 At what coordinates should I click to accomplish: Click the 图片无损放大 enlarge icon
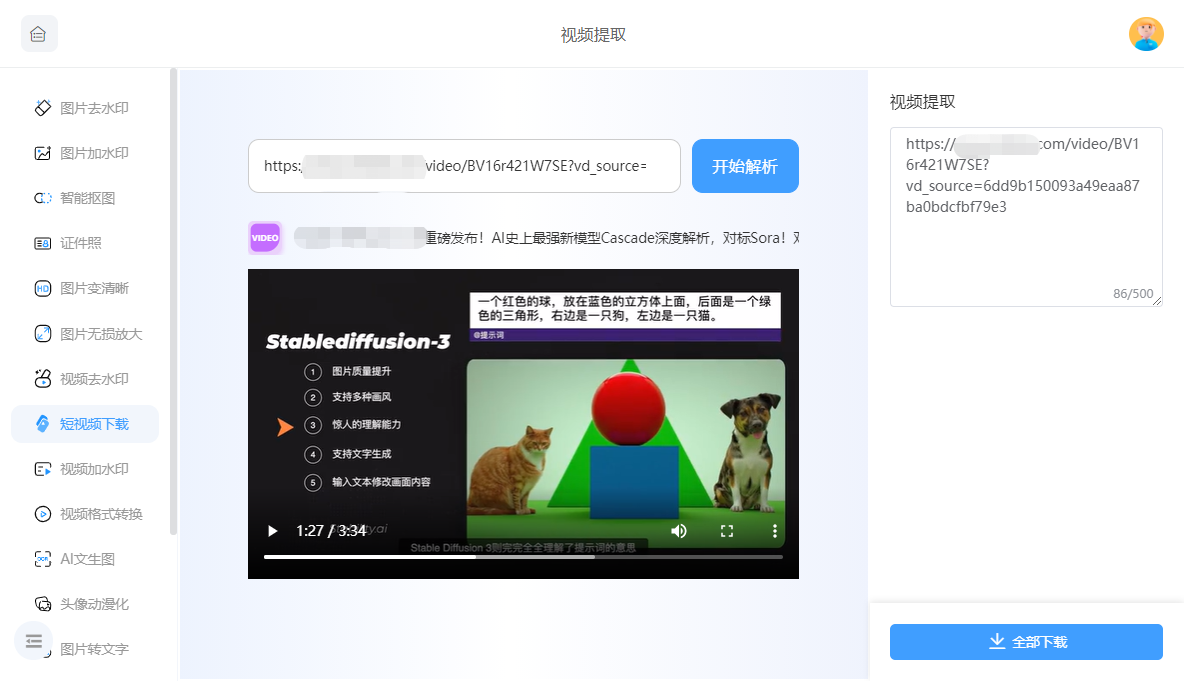(x=43, y=334)
